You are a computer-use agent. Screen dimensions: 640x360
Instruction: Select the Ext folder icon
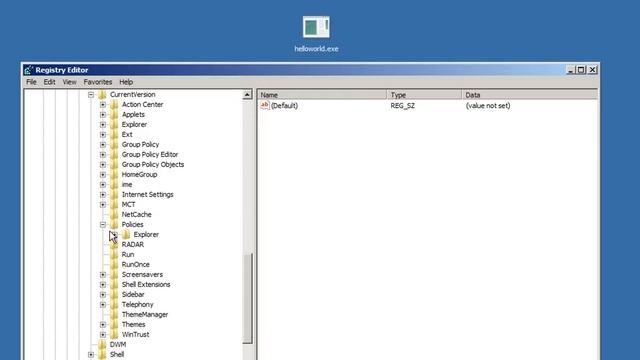pyautogui.click(x=114, y=135)
